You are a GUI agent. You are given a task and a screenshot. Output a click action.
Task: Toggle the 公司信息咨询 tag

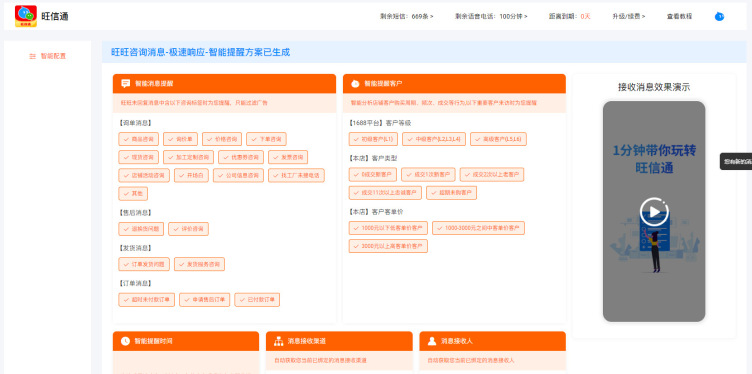pyautogui.click(x=238, y=175)
